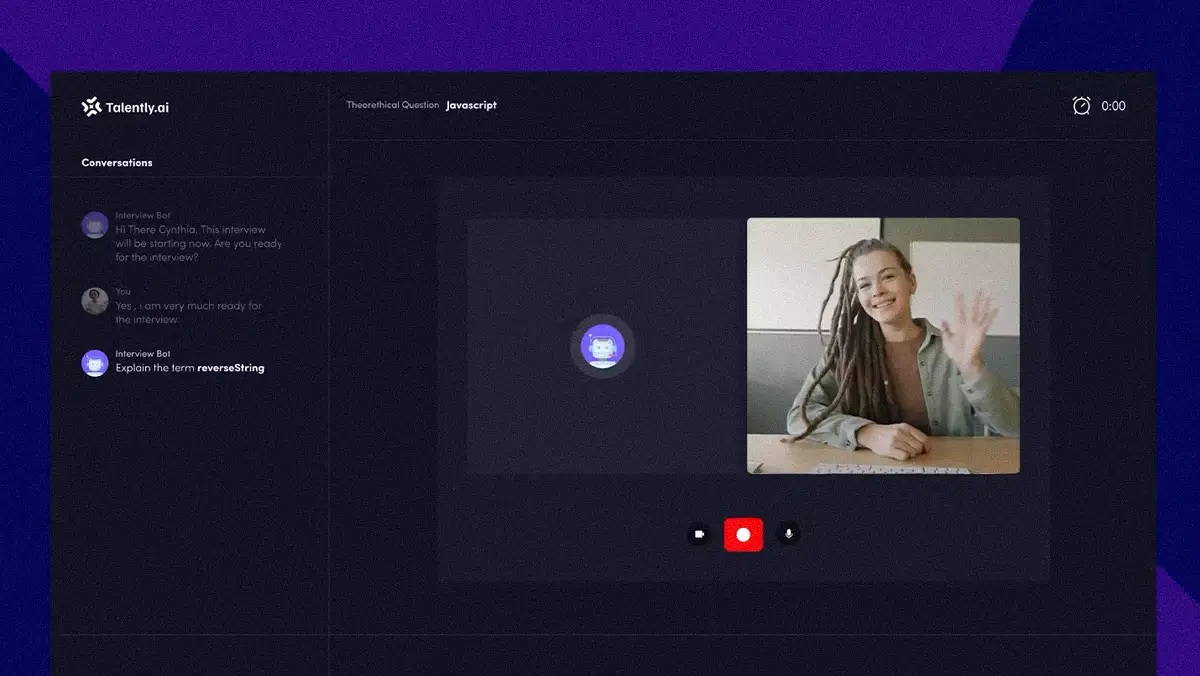Open the Conversations panel heading
The width and height of the screenshot is (1200, 676).
pyautogui.click(x=117, y=163)
